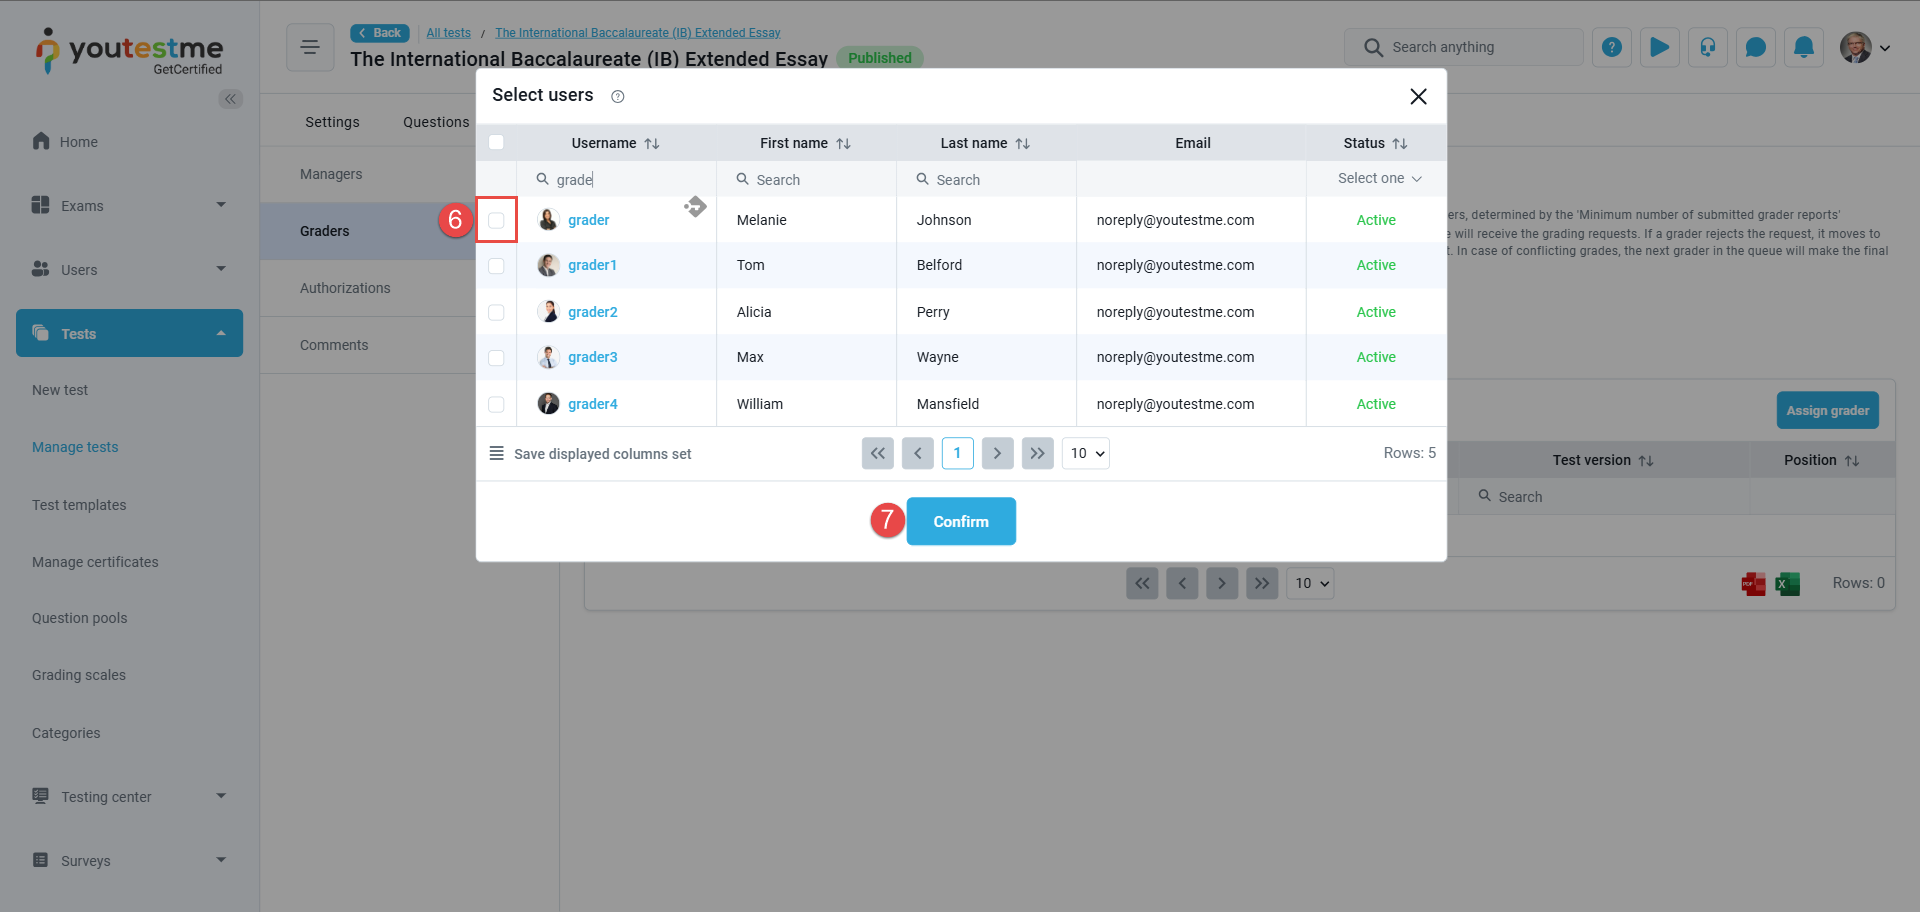Click the First name search field
This screenshot has width=1920, height=912.
(x=806, y=180)
